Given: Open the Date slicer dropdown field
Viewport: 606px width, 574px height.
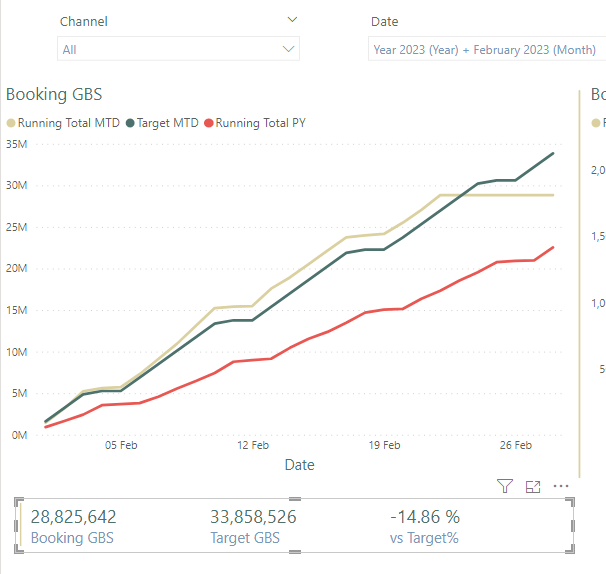Looking at the screenshot, I should point(487,49).
